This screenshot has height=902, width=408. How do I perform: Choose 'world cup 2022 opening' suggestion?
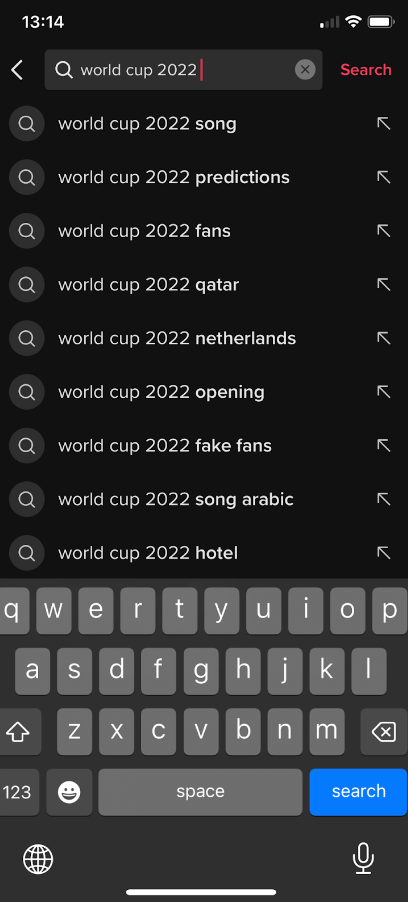coord(204,392)
